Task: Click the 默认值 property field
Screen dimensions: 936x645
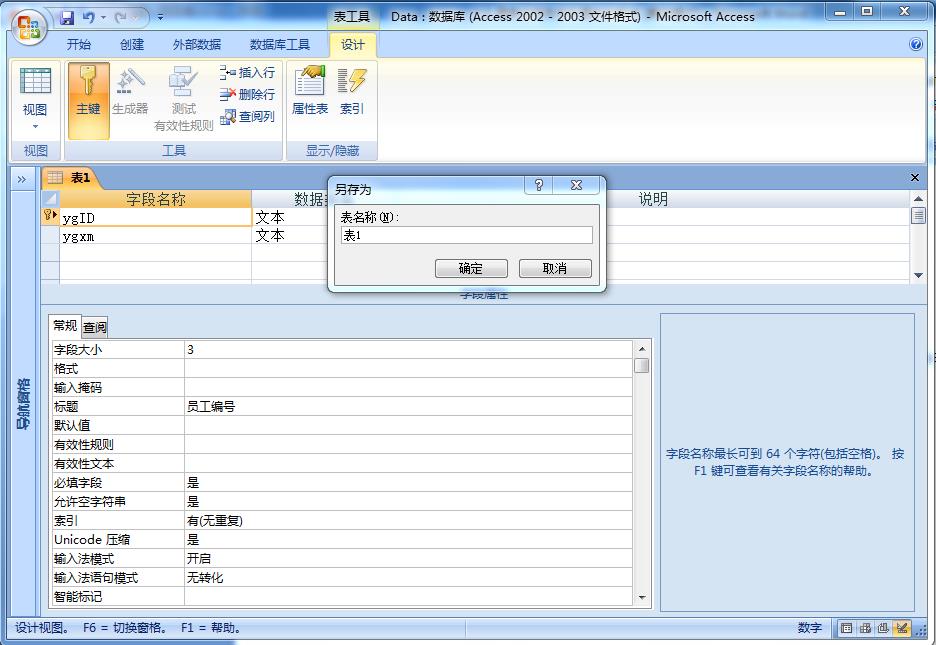Action: 408,425
